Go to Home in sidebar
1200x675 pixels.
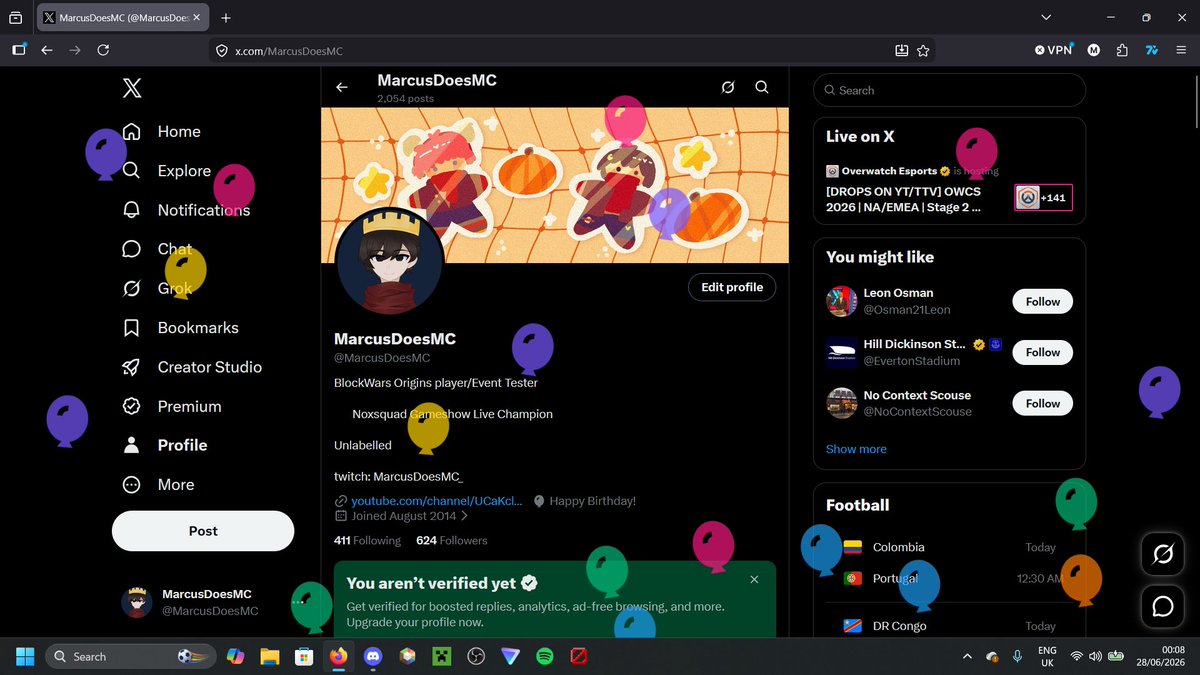point(161,131)
